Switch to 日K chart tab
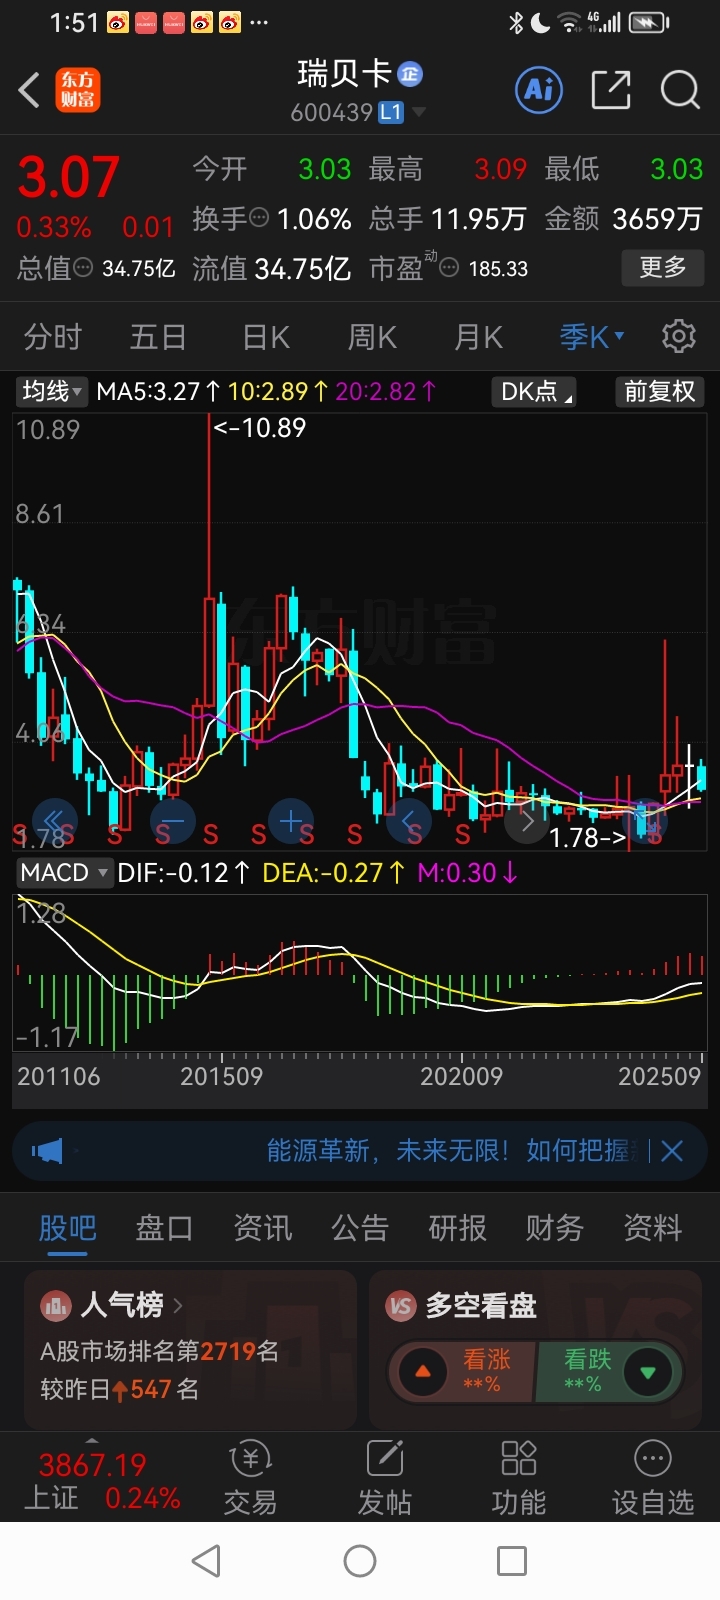Screen dimensions: 720x1600 pyautogui.click(x=266, y=337)
